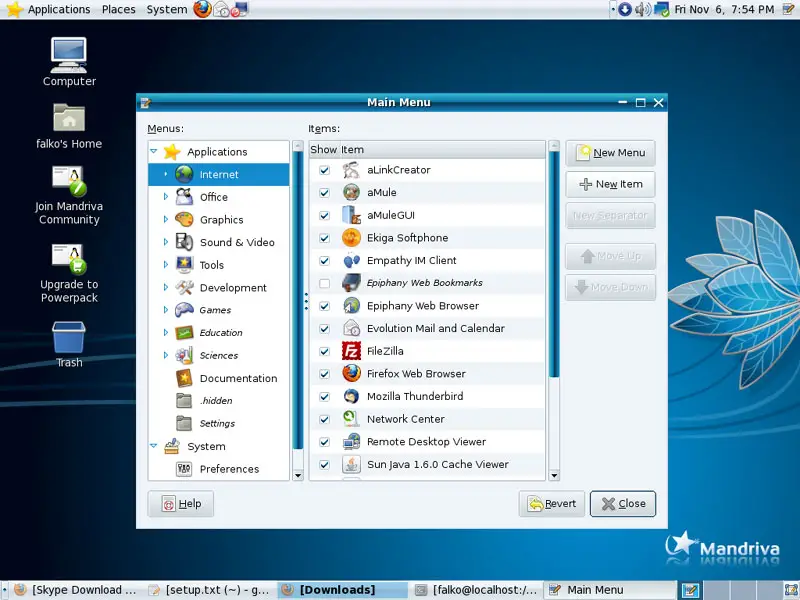This screenshot has height=600, width=800.
Task: Expand the Office submenu arrow
Action: (166, 196)
